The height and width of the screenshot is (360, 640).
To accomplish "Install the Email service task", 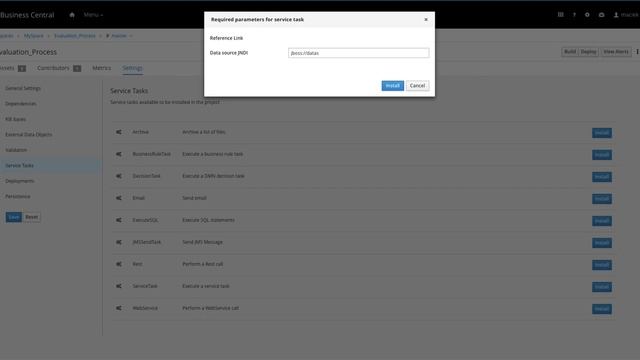I will tap(602, 199).
